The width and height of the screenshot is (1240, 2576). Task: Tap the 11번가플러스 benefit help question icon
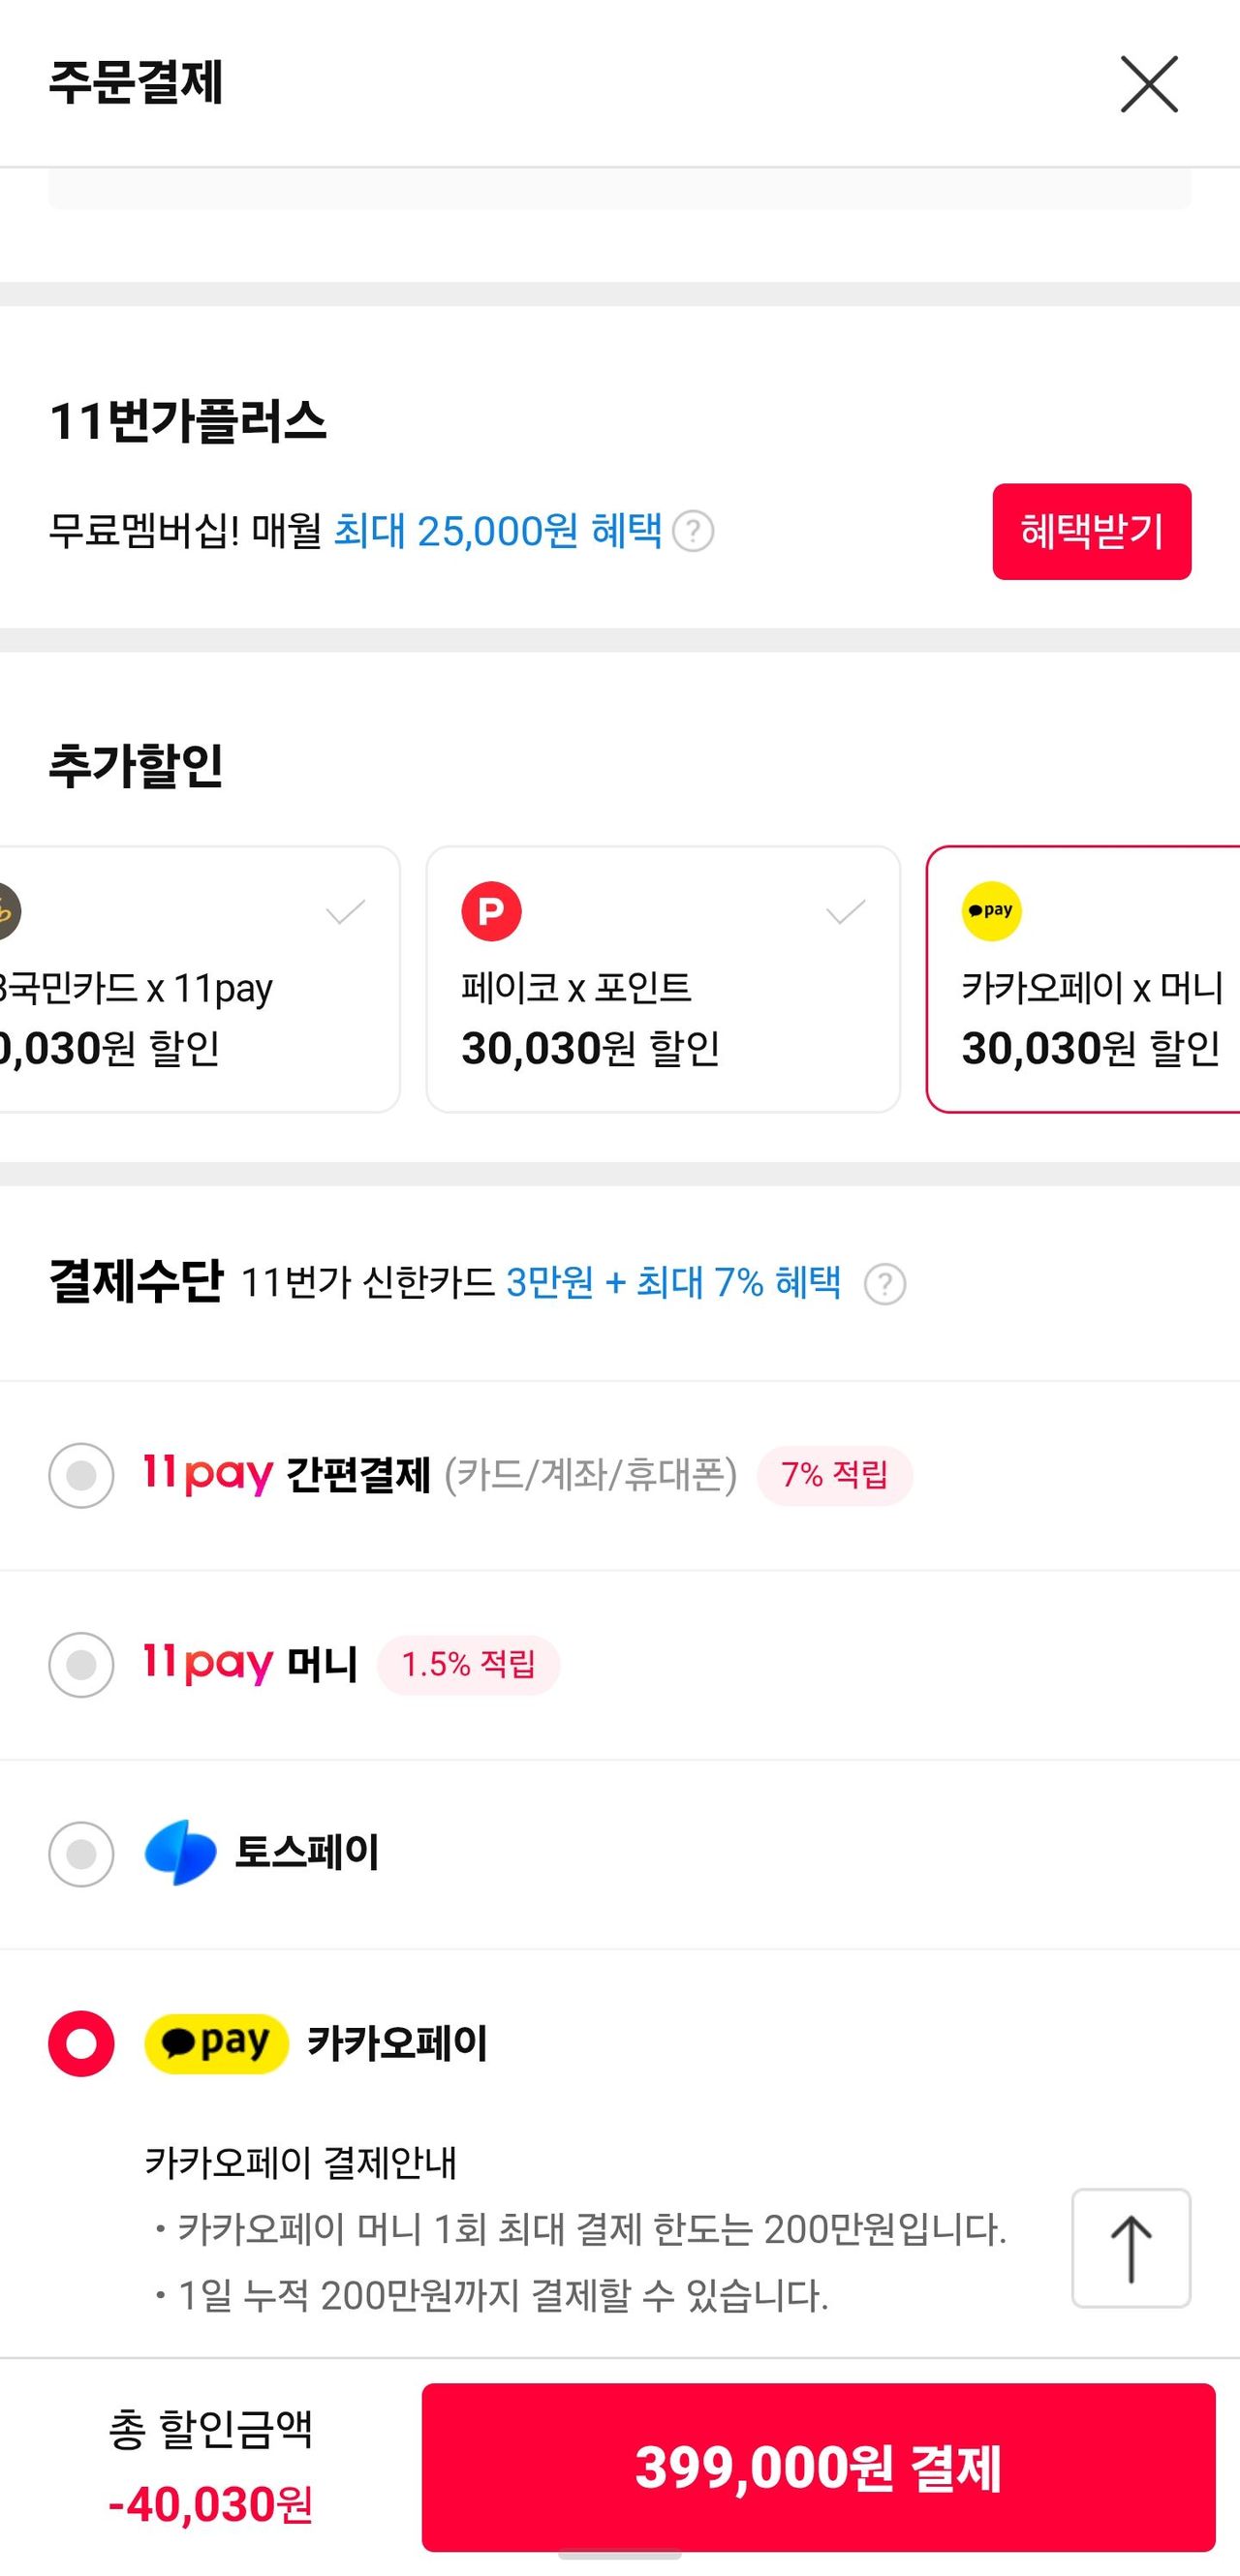click(693, 531)
